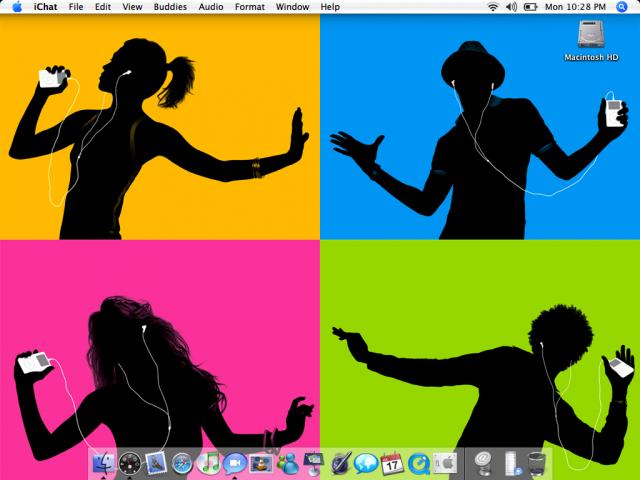Image resolution: width=640 pixels, height=480 pixels.
Task: Click the Wi-Fi status icon
Action: coord(493,7)
